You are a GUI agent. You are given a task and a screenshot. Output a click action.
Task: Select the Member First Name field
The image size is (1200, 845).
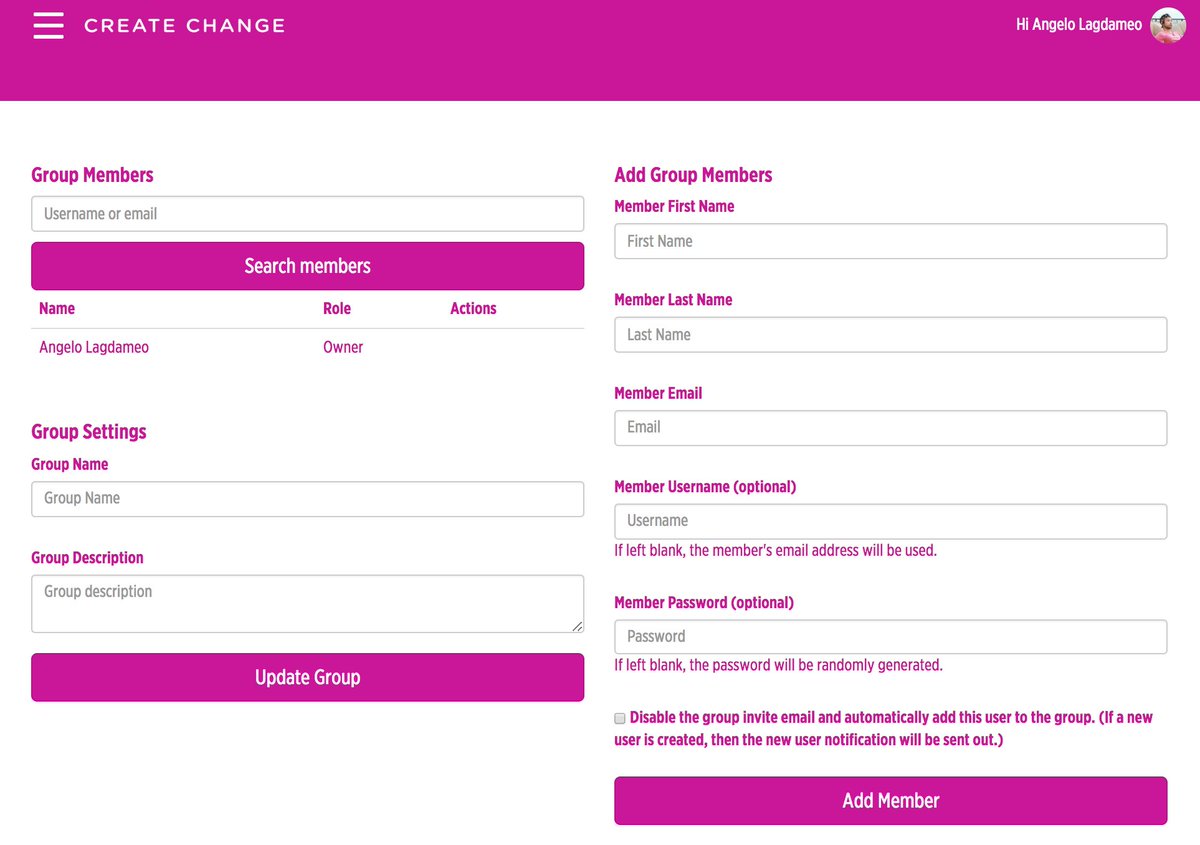coord(891,241)
